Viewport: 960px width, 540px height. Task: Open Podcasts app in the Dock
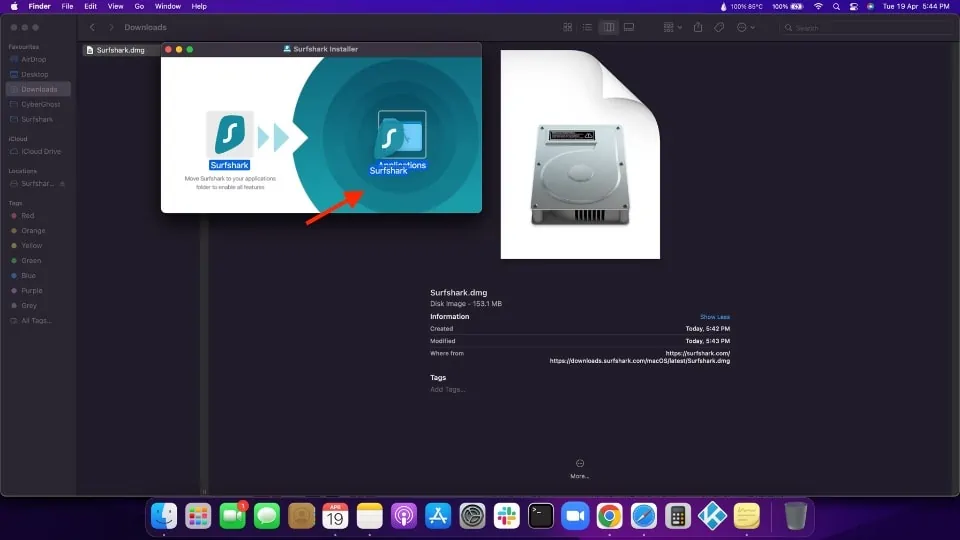point(404,516)
